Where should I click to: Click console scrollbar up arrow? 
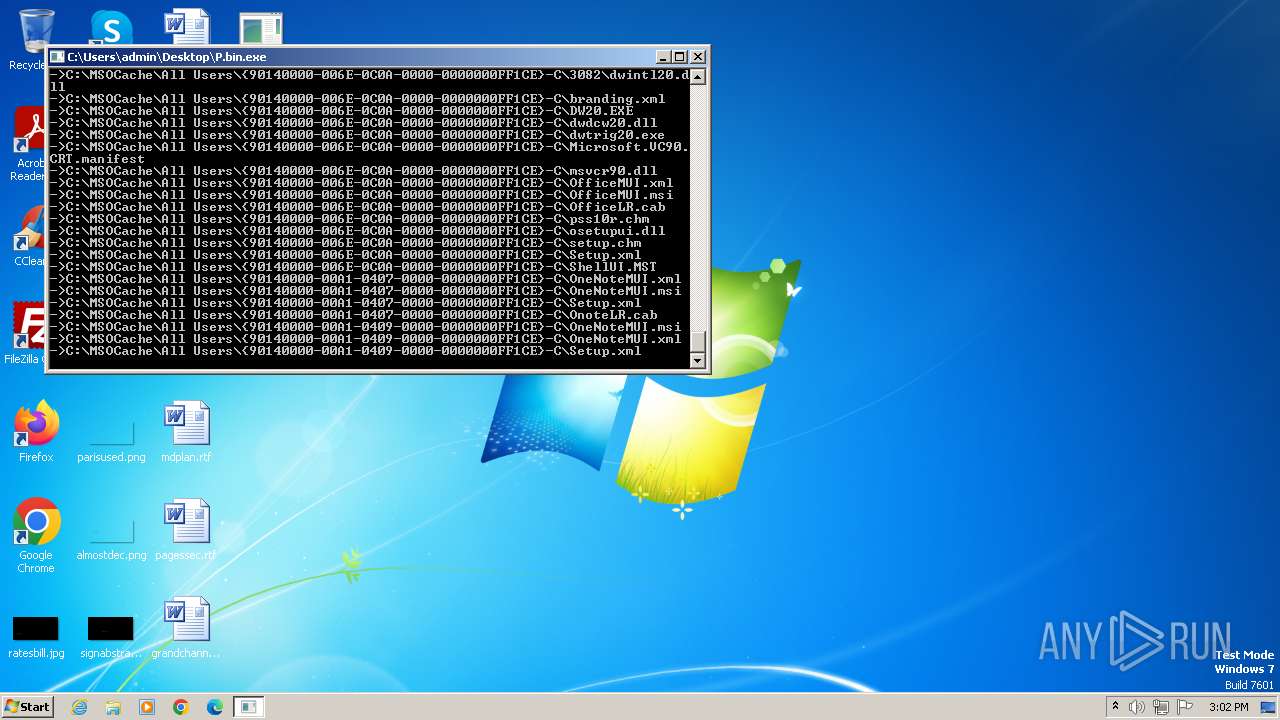(698, 76)
